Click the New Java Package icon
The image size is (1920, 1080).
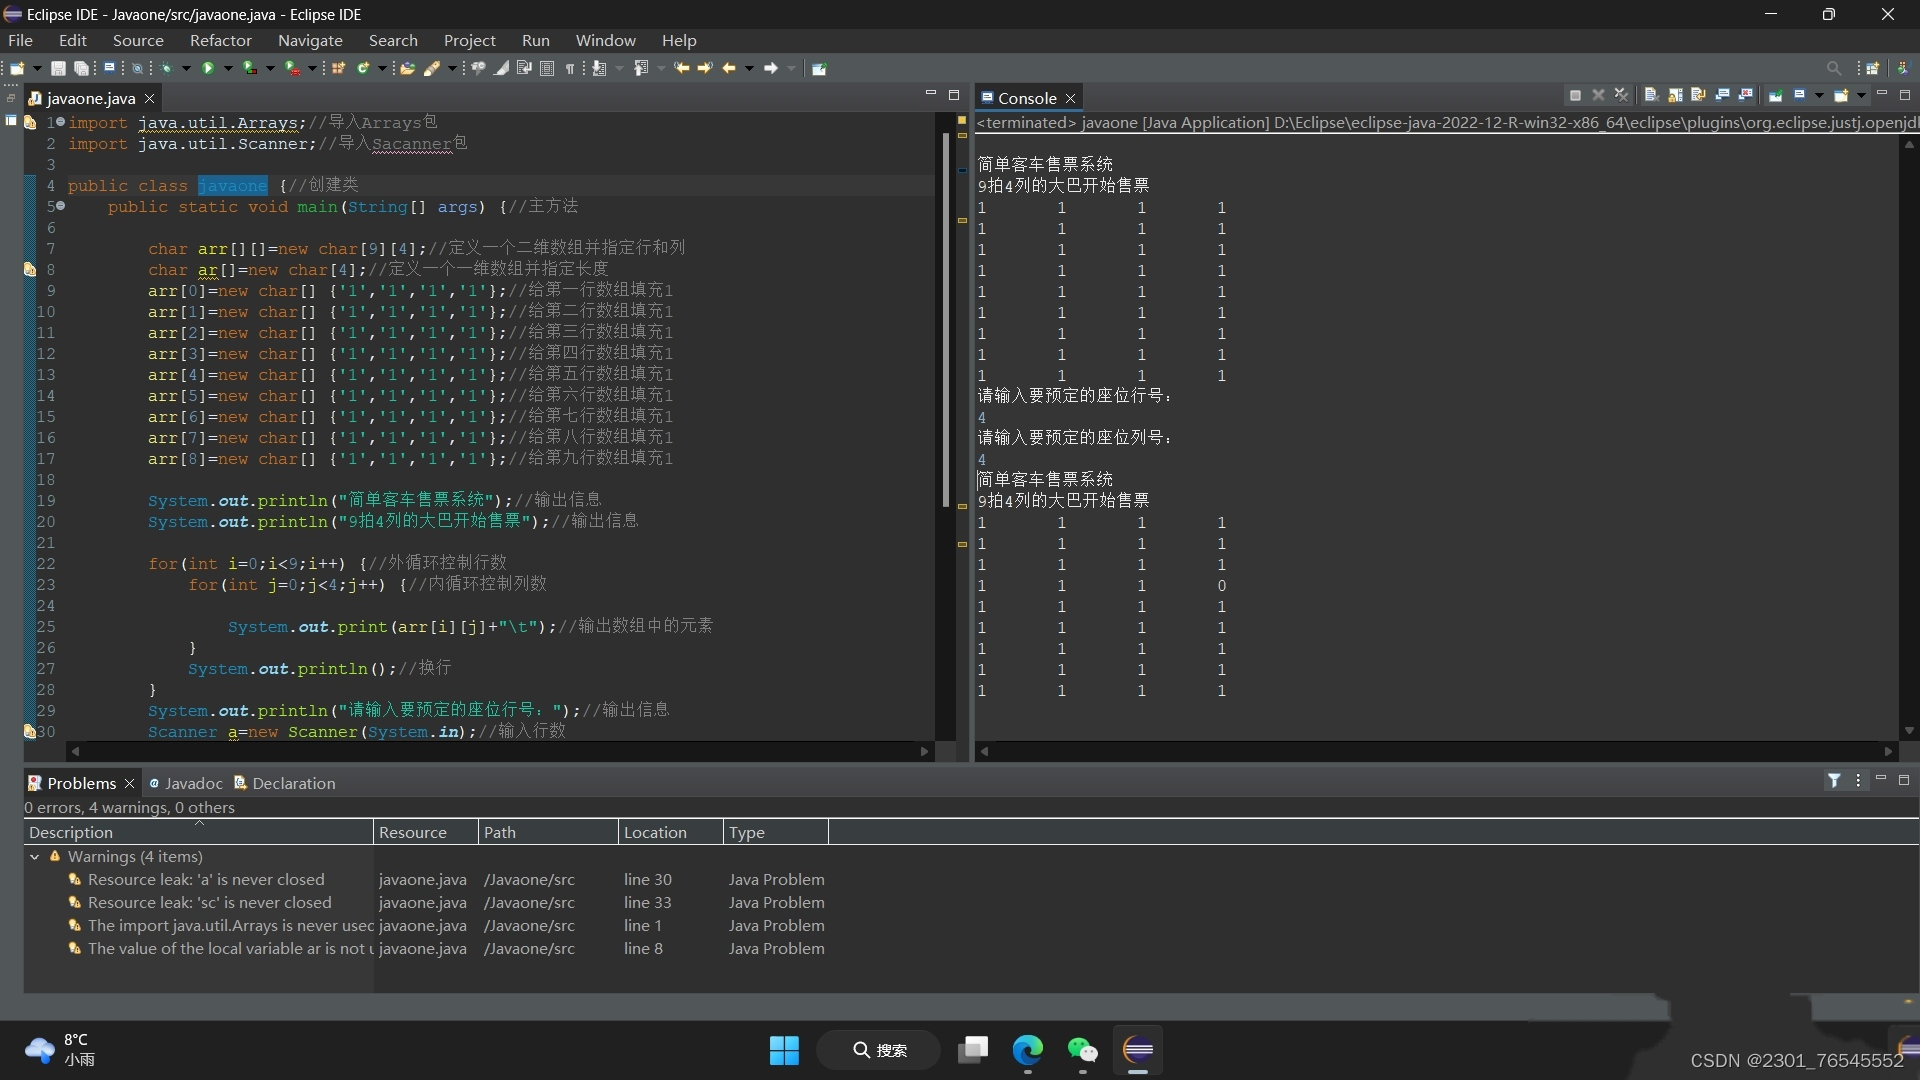click(339, 68)
